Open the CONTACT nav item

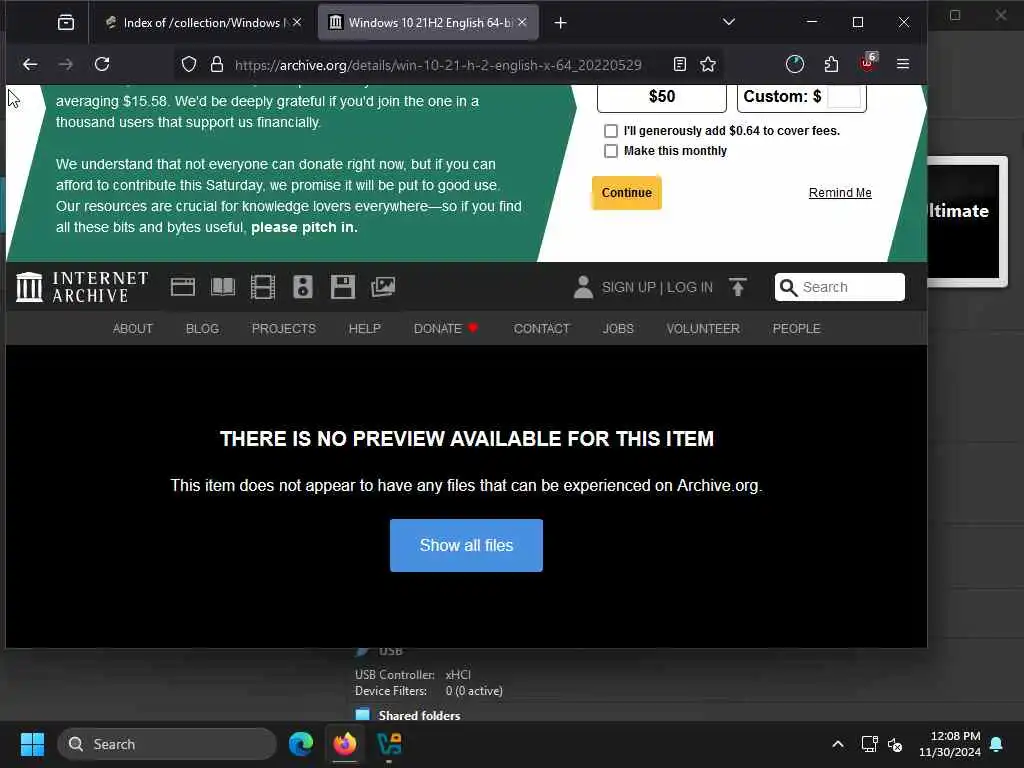541,328
